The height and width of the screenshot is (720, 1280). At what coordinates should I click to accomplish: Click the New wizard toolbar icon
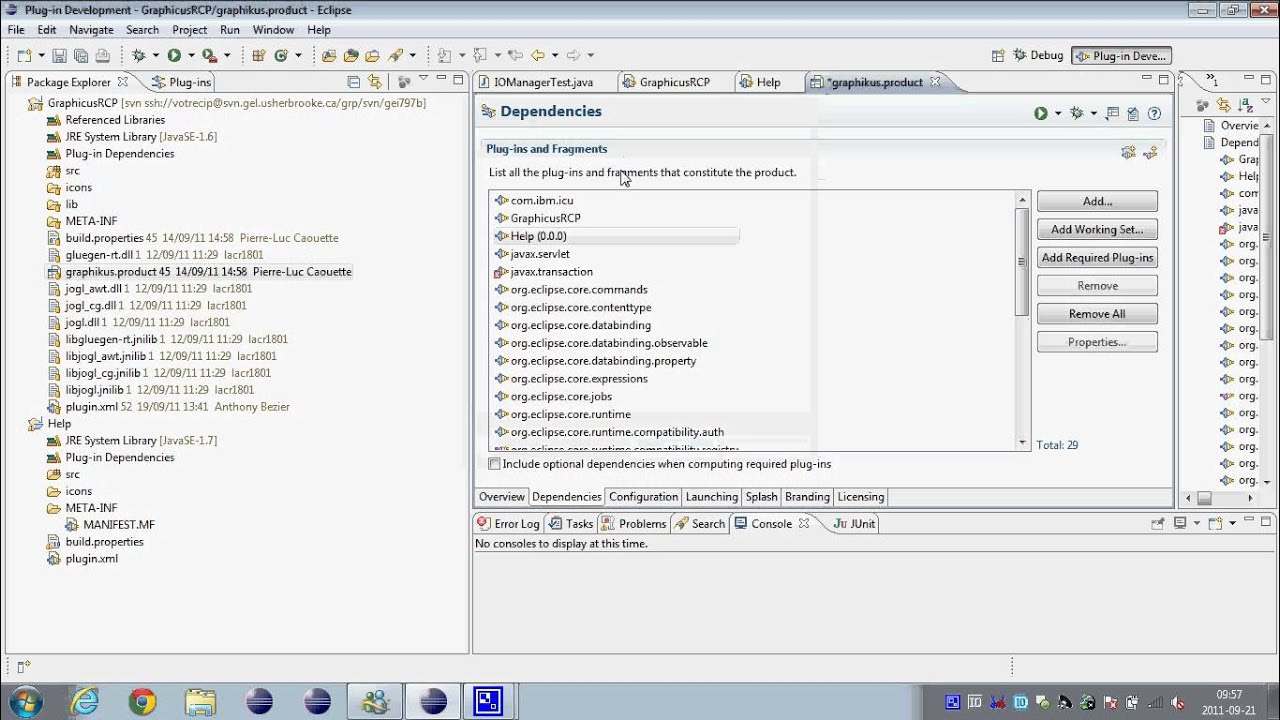(x=24, y=55)
